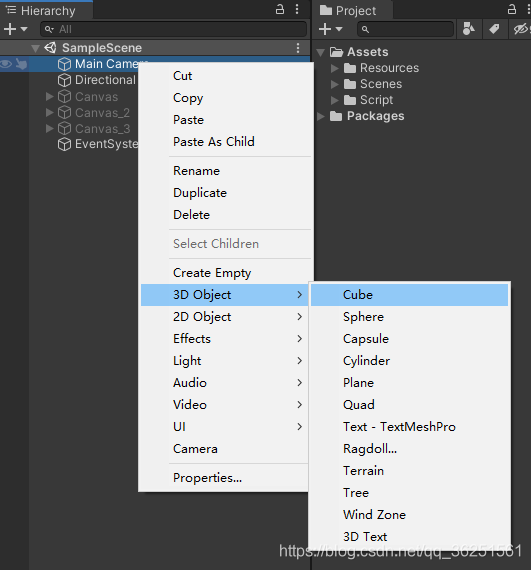Click the Project panel lock icon
The width and height of the screenshot is (531, 570).
point(512,9)
